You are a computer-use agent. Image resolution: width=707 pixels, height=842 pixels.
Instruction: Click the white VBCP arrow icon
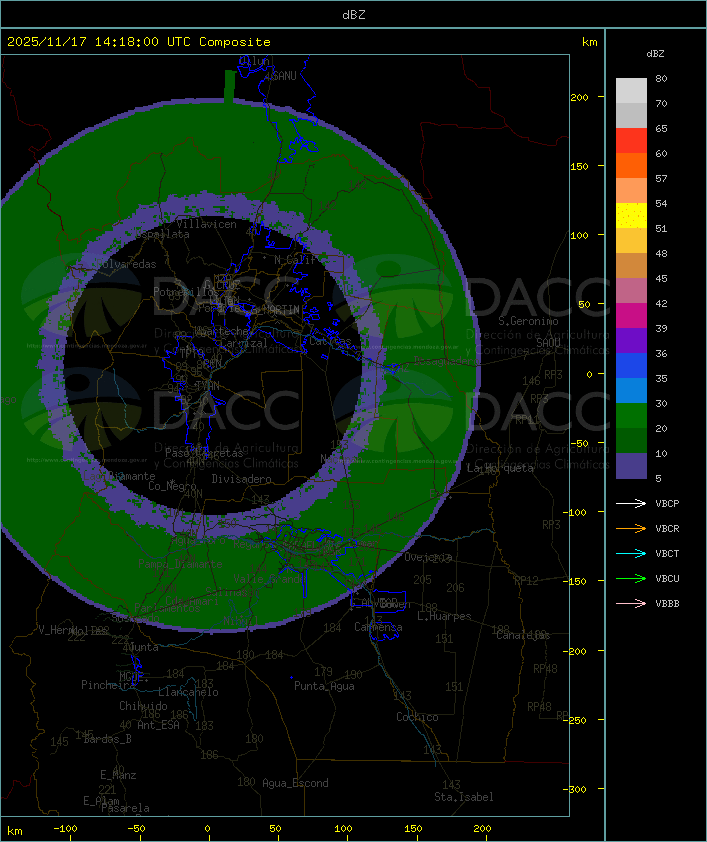(631, 503)
